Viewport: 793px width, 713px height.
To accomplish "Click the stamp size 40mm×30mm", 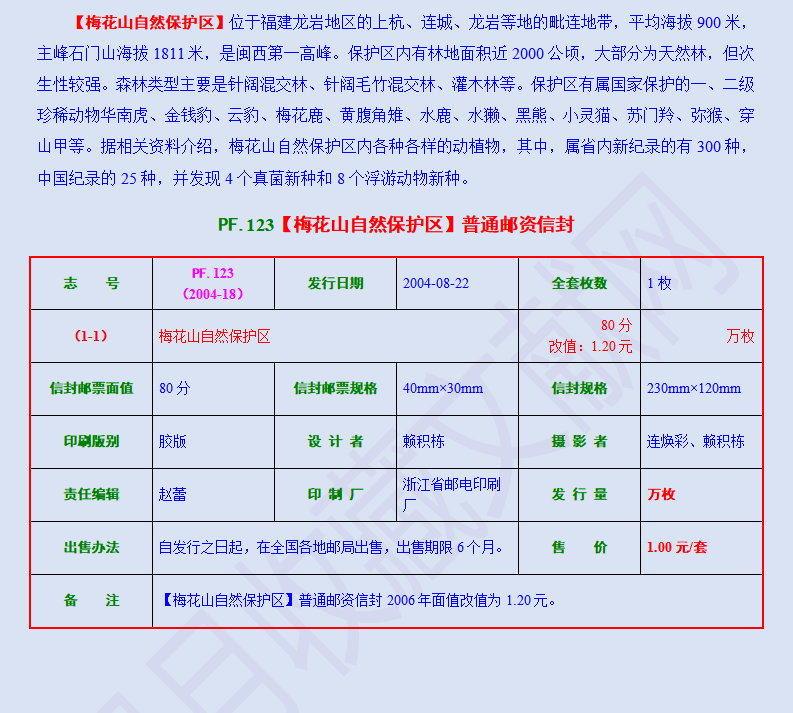I will (443, 388).
